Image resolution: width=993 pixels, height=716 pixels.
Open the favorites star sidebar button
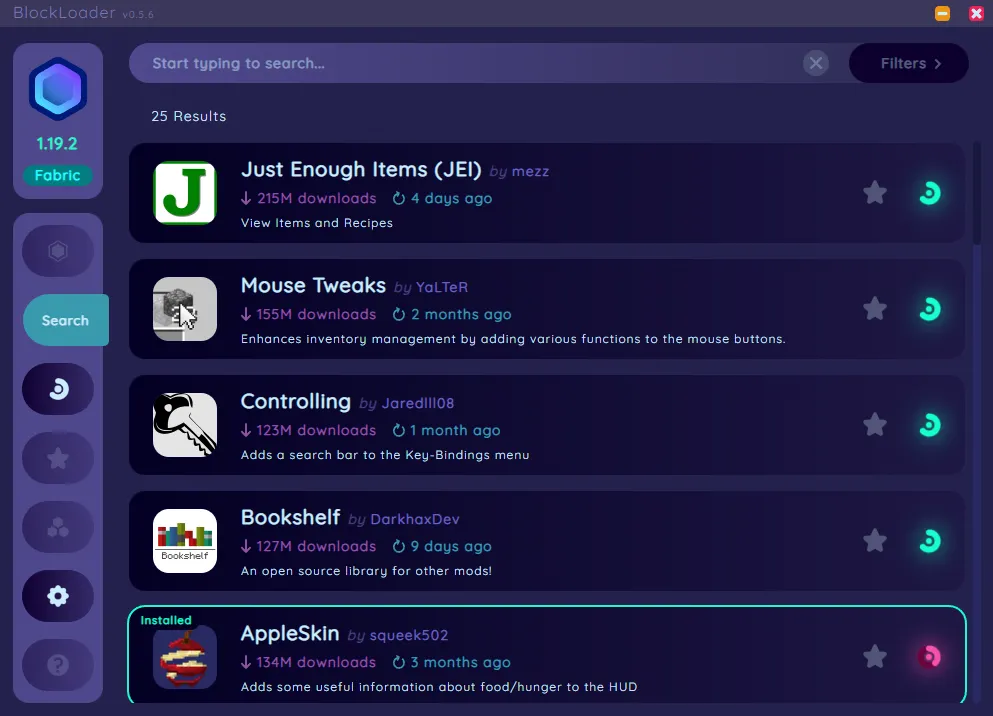point(58,458)
